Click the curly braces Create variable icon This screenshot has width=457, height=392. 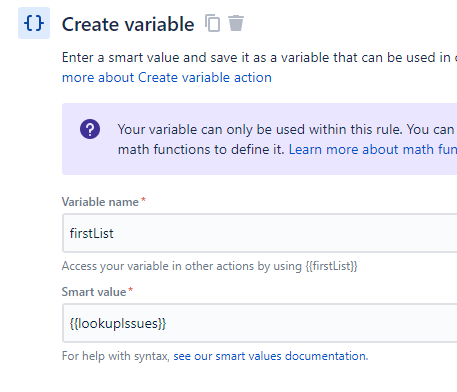pyautogui.click(x=34, y=23)
